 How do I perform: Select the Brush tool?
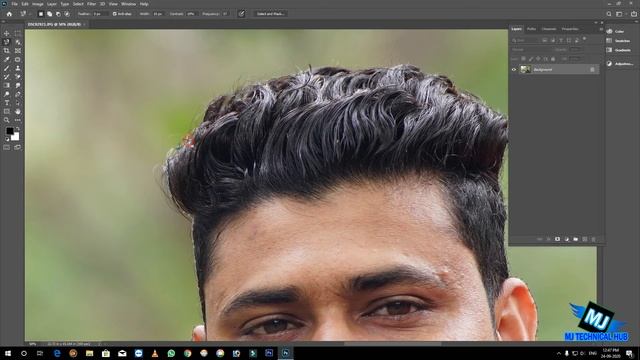[7, 68]
